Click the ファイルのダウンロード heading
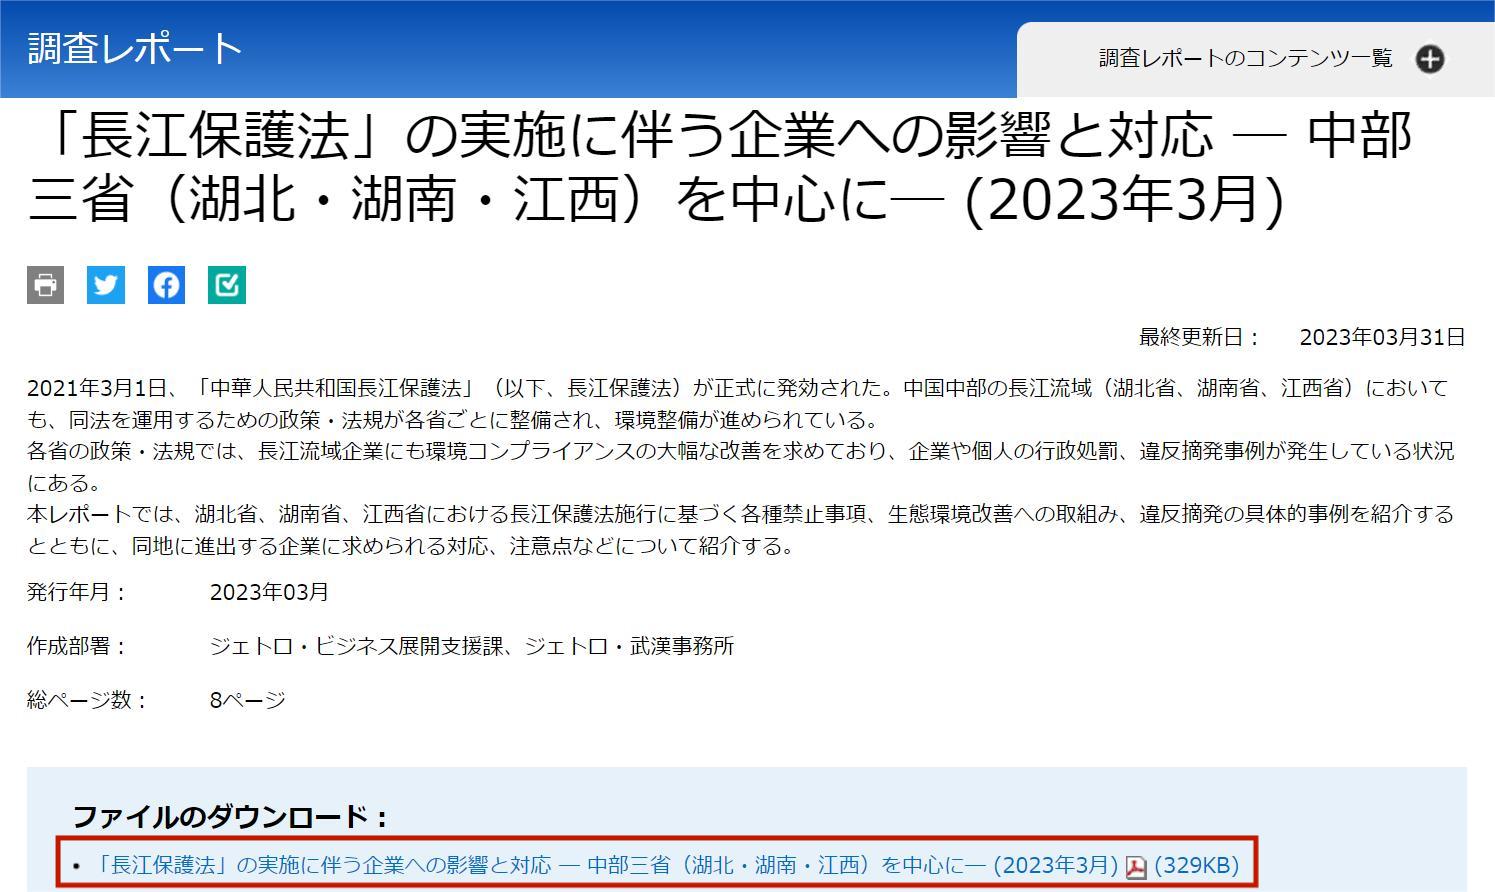Image resolution: width=1495 pixels, height=892 pixels. [x=230, y=817]
